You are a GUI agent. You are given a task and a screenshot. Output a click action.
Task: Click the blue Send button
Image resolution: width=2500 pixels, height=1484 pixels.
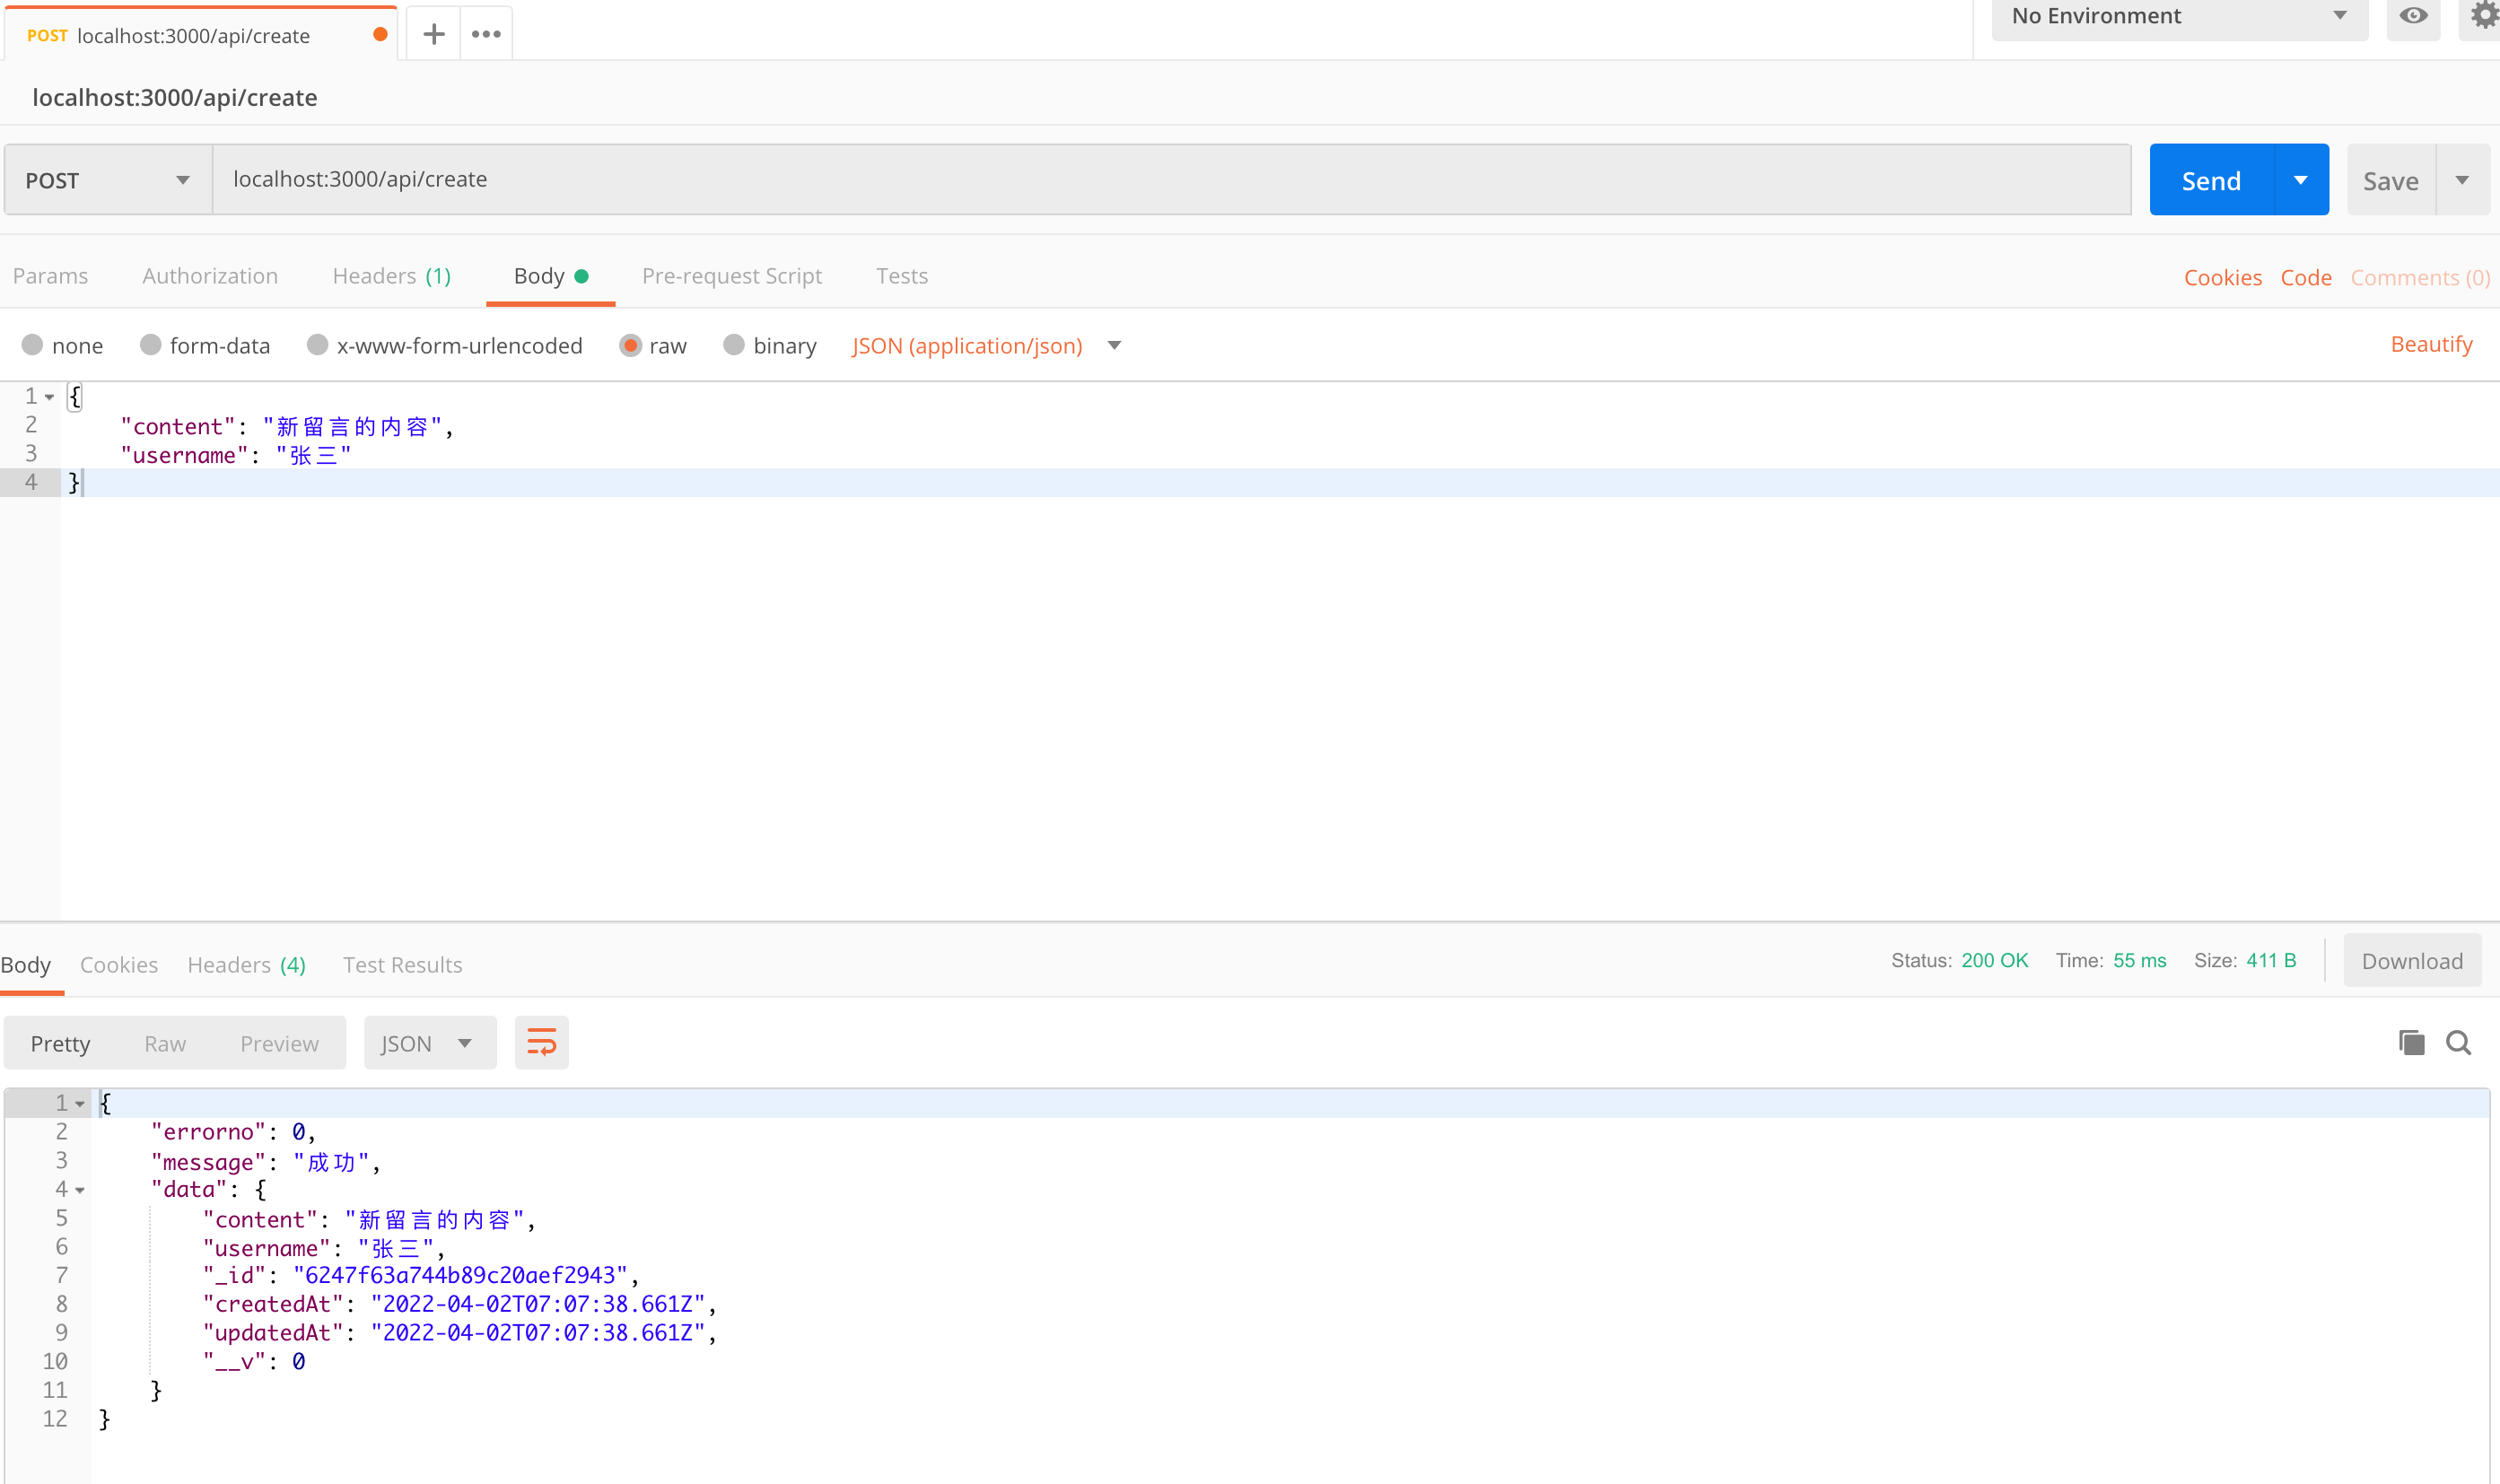(2210, 180)
